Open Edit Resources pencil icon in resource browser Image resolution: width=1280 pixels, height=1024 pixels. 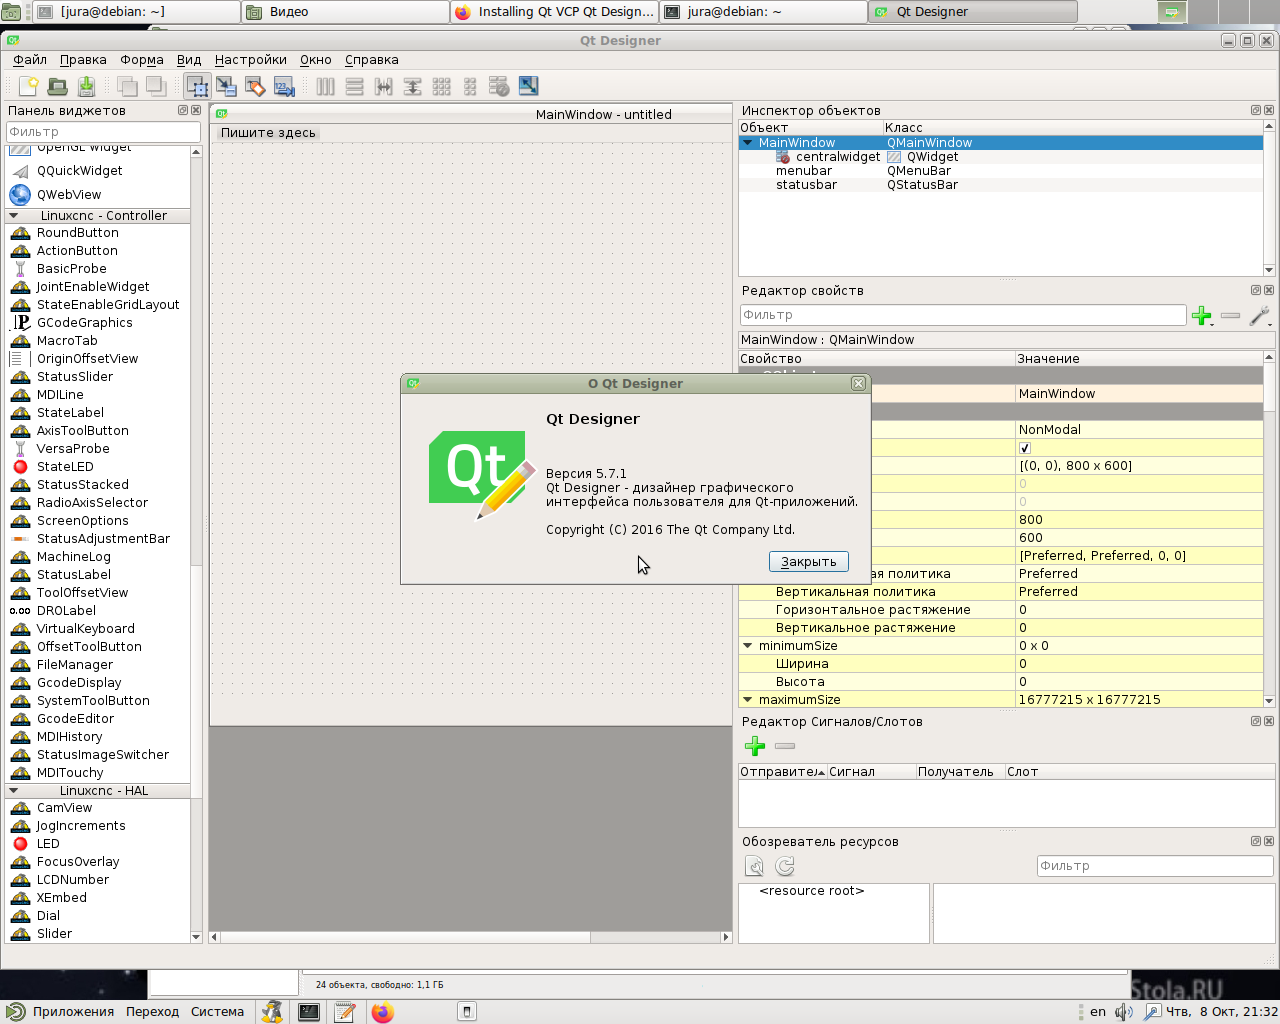[x=755, y=866]
